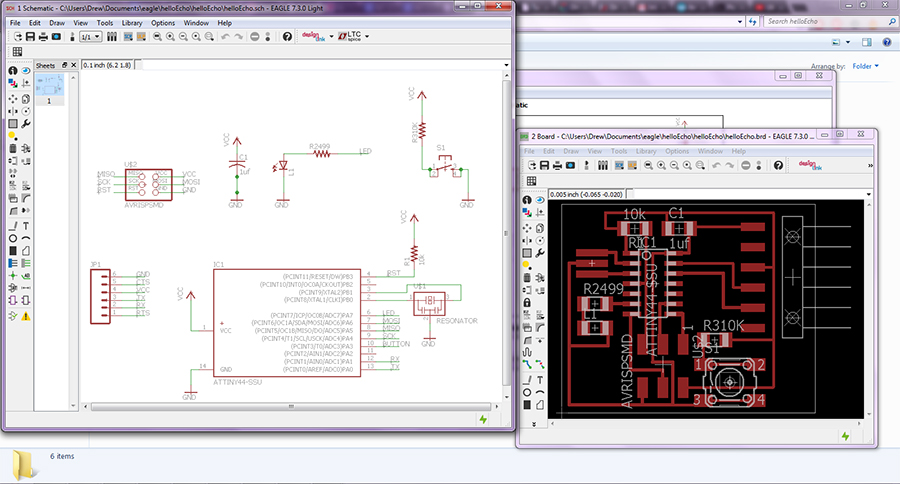This screenshot has width=900, height=484.
Task: Select the Info tool in Schematic sidebar
Action: tap(13, 70)
